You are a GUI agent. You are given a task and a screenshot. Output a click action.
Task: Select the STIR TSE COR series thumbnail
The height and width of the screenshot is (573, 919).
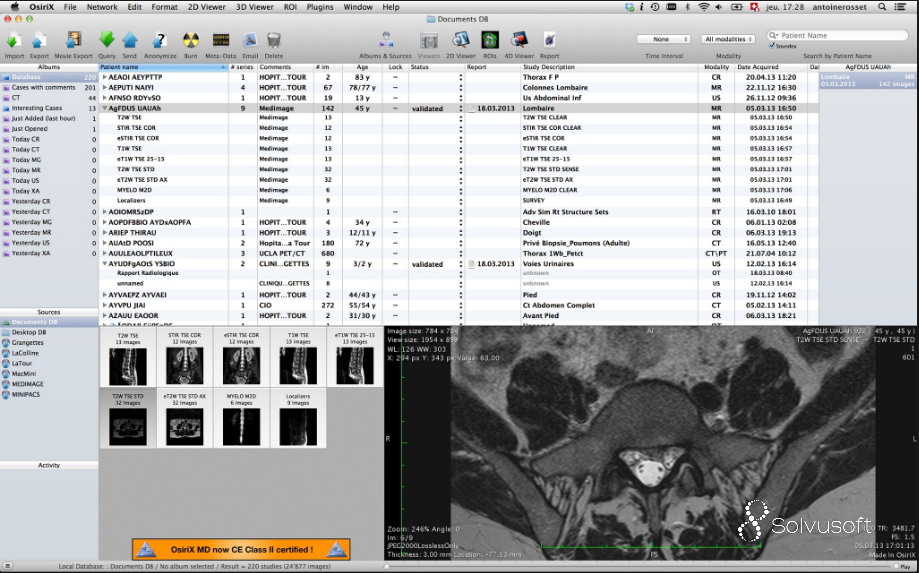[185, 357]
